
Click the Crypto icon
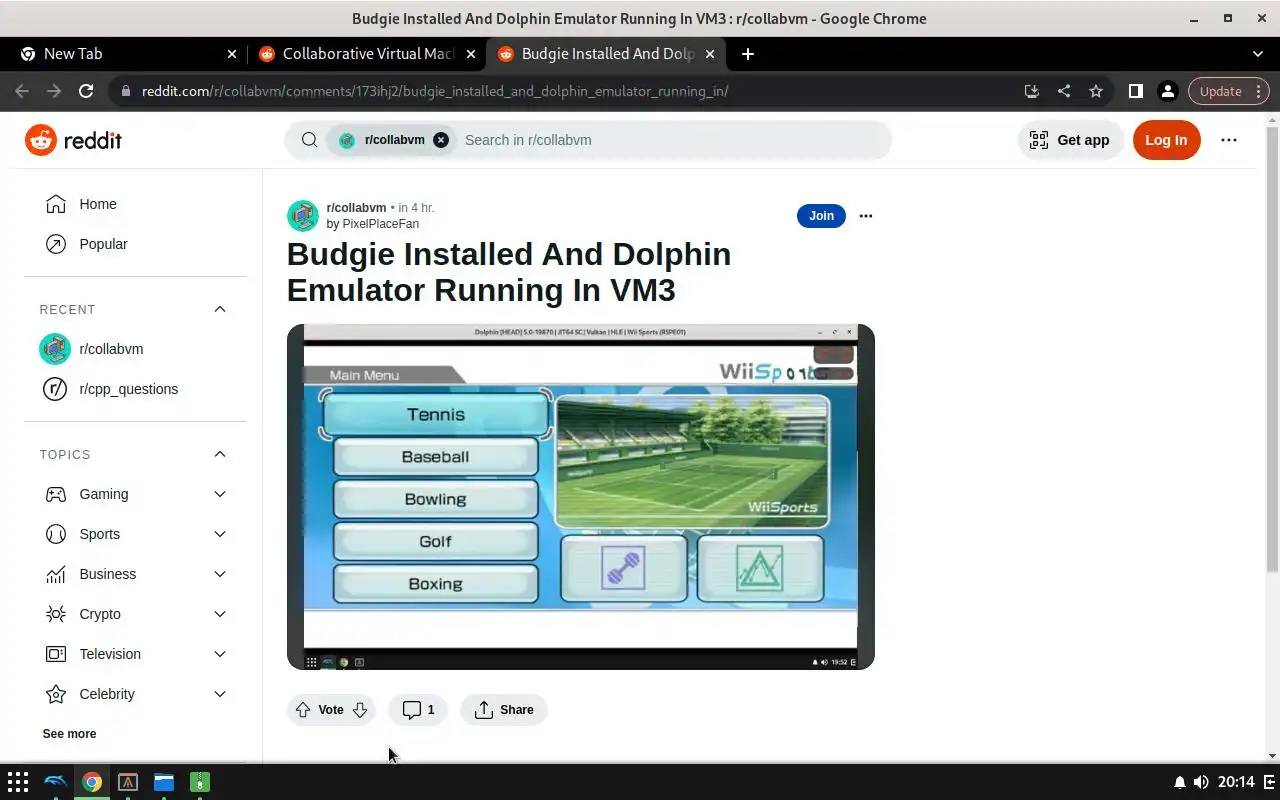(56, 614)
